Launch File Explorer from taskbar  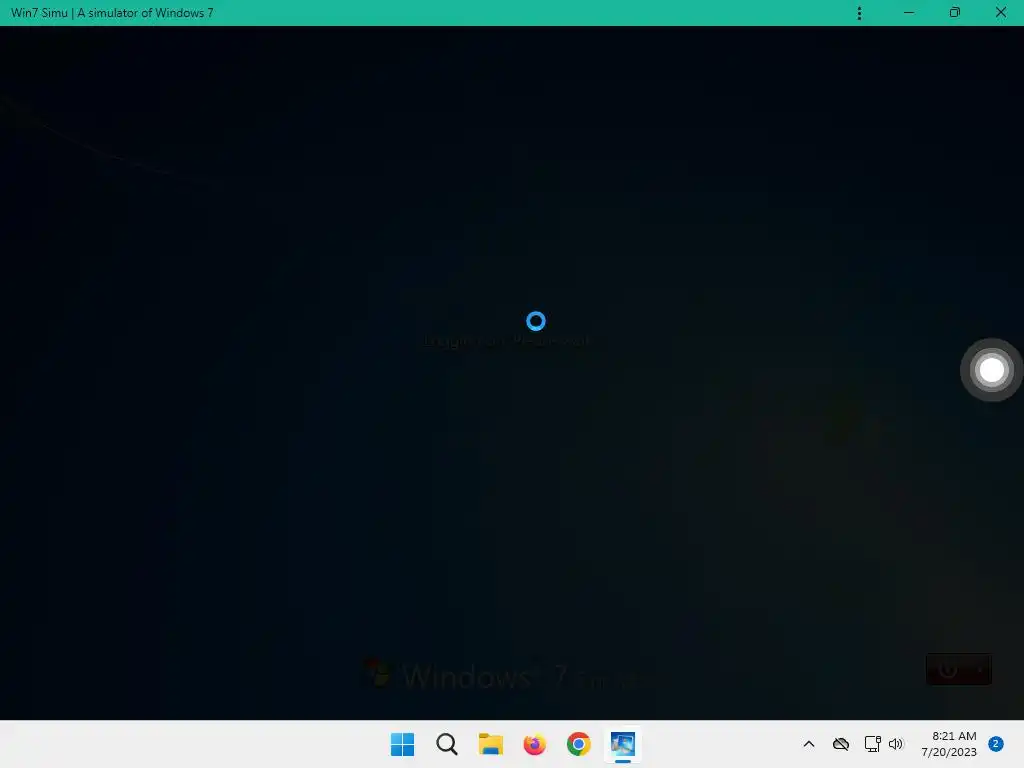490,744
